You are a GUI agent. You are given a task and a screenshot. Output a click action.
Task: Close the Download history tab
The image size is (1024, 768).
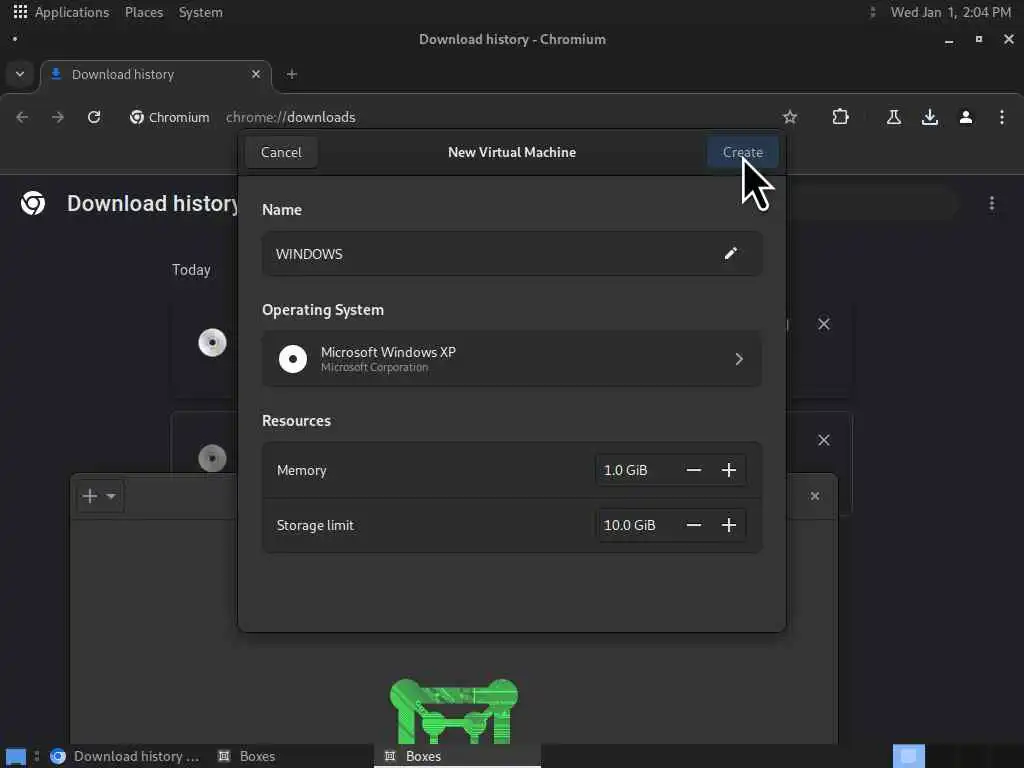pyautogui.click(x=256, y=74)
